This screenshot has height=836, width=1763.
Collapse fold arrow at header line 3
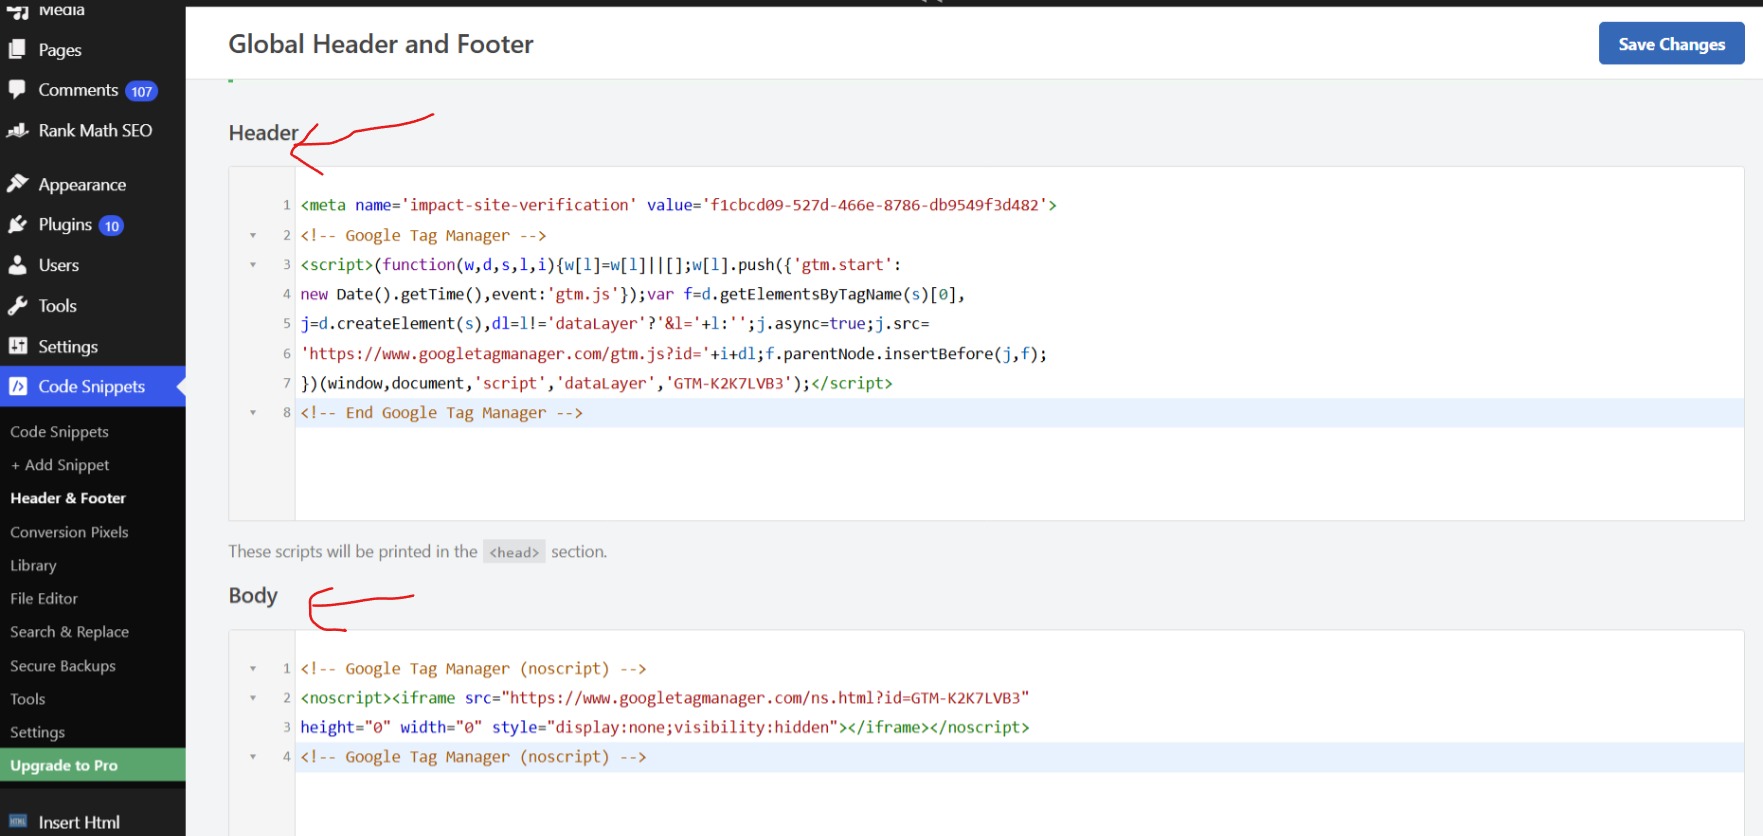click(x=253, y=265)
